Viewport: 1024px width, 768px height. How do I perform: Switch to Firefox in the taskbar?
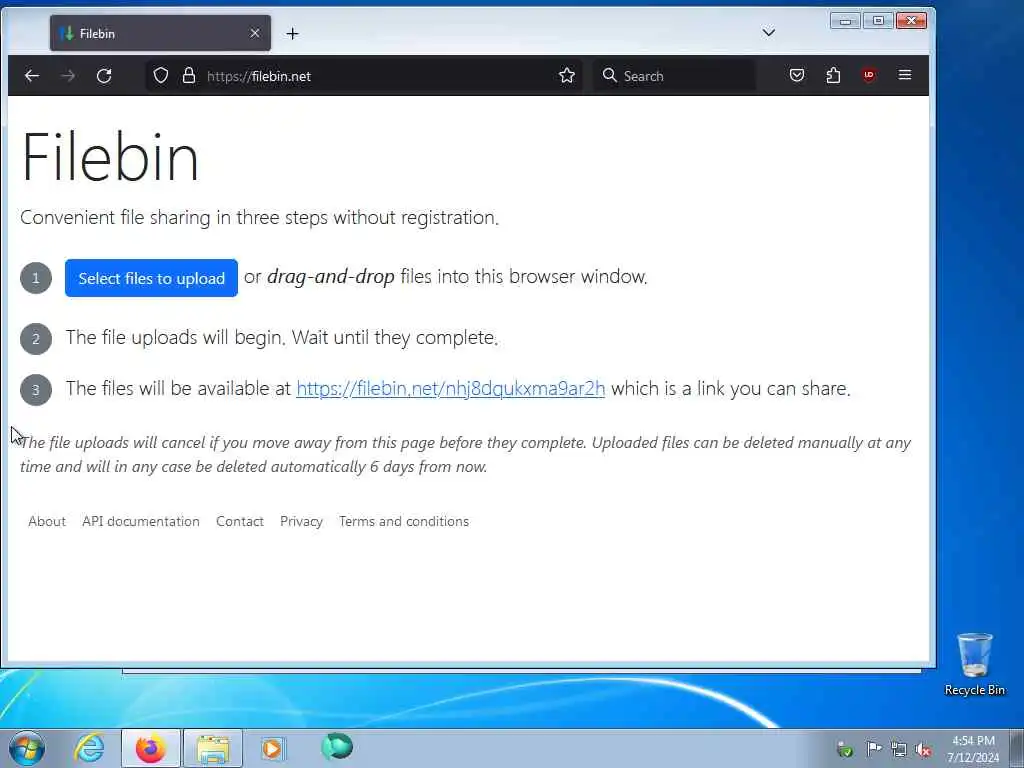pos(150,748)
